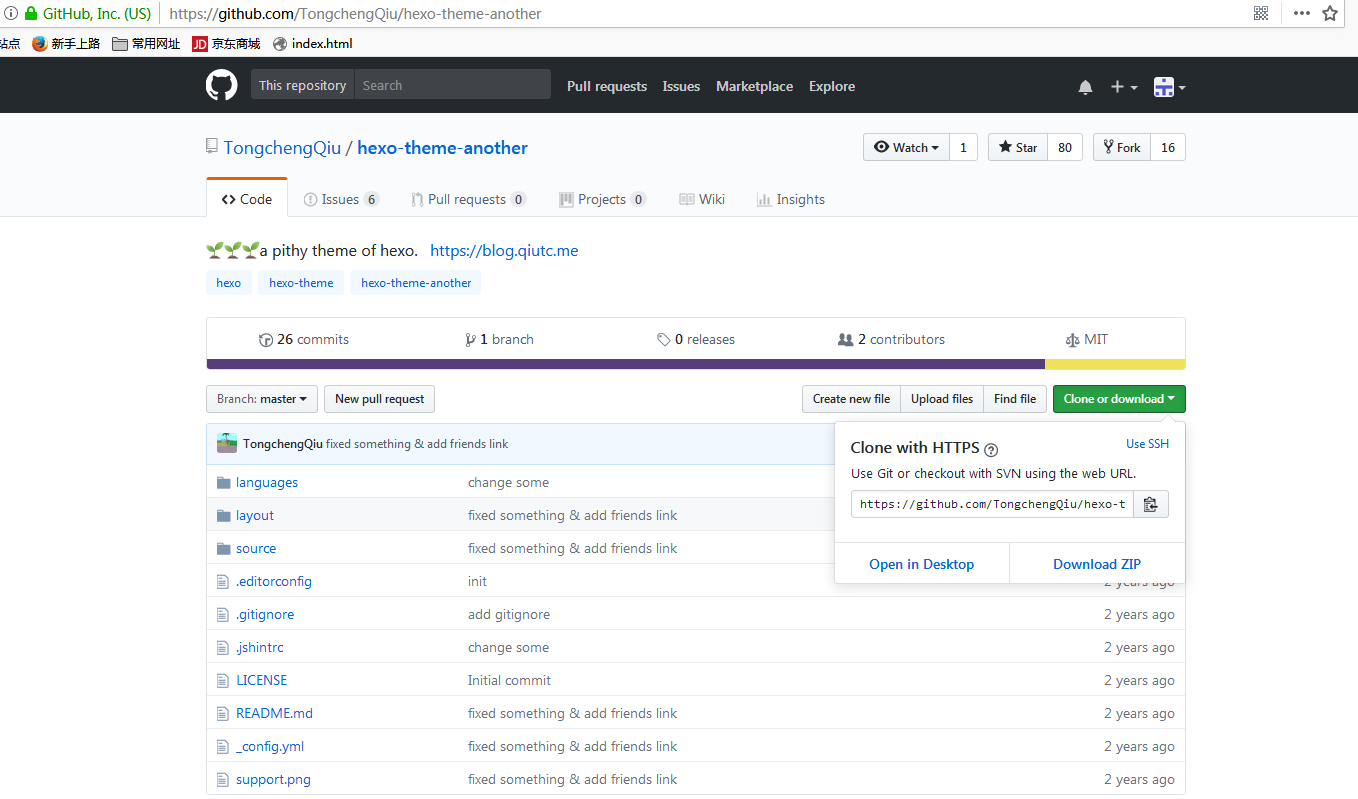View the 16 forks count
This screenshot has width=1358, height=799.
click(1168, 147)
